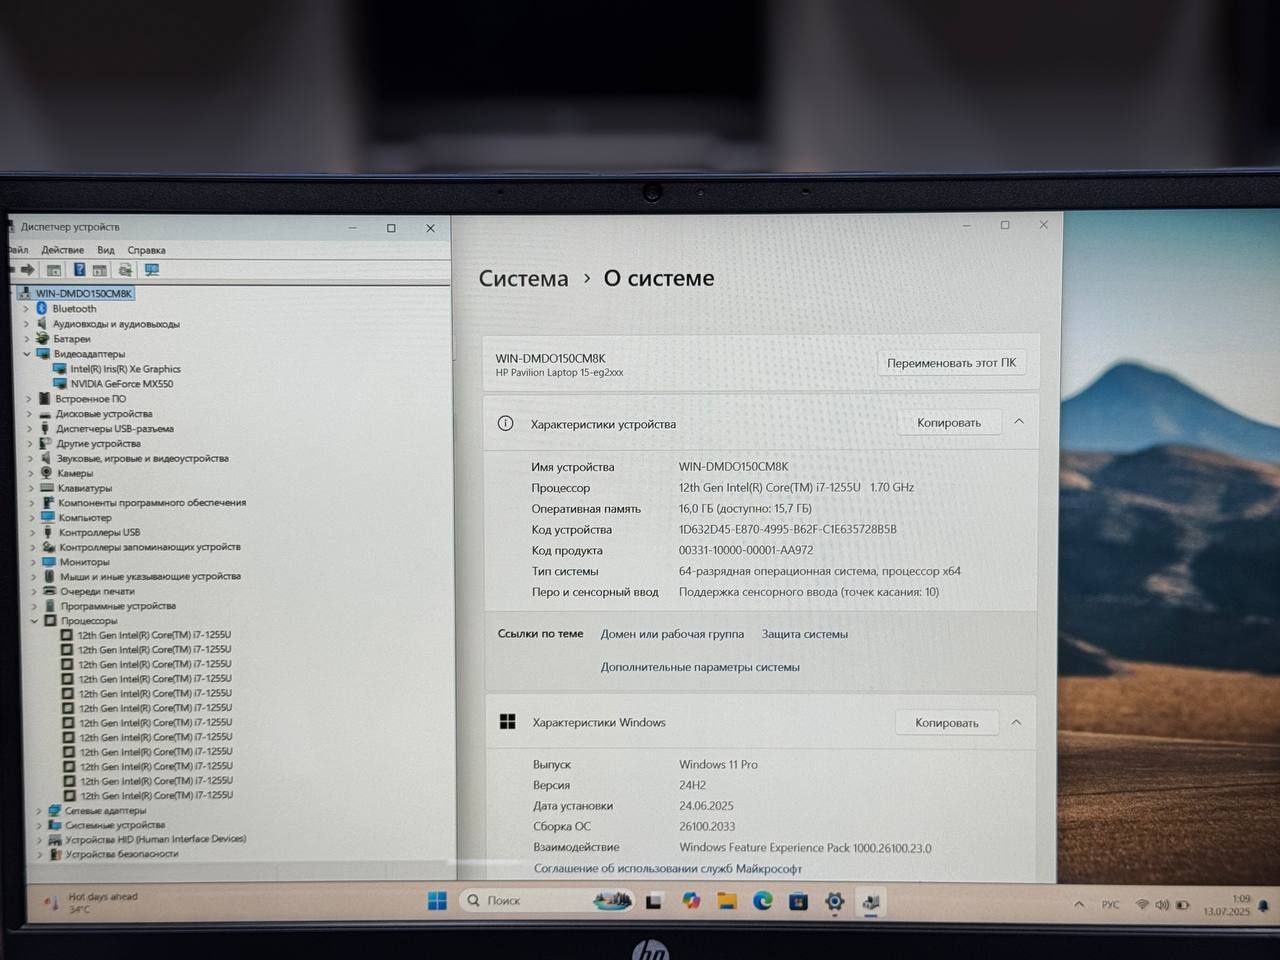
Task: Click the Properties panel icon after Help
Action: (x=100, y=270)
